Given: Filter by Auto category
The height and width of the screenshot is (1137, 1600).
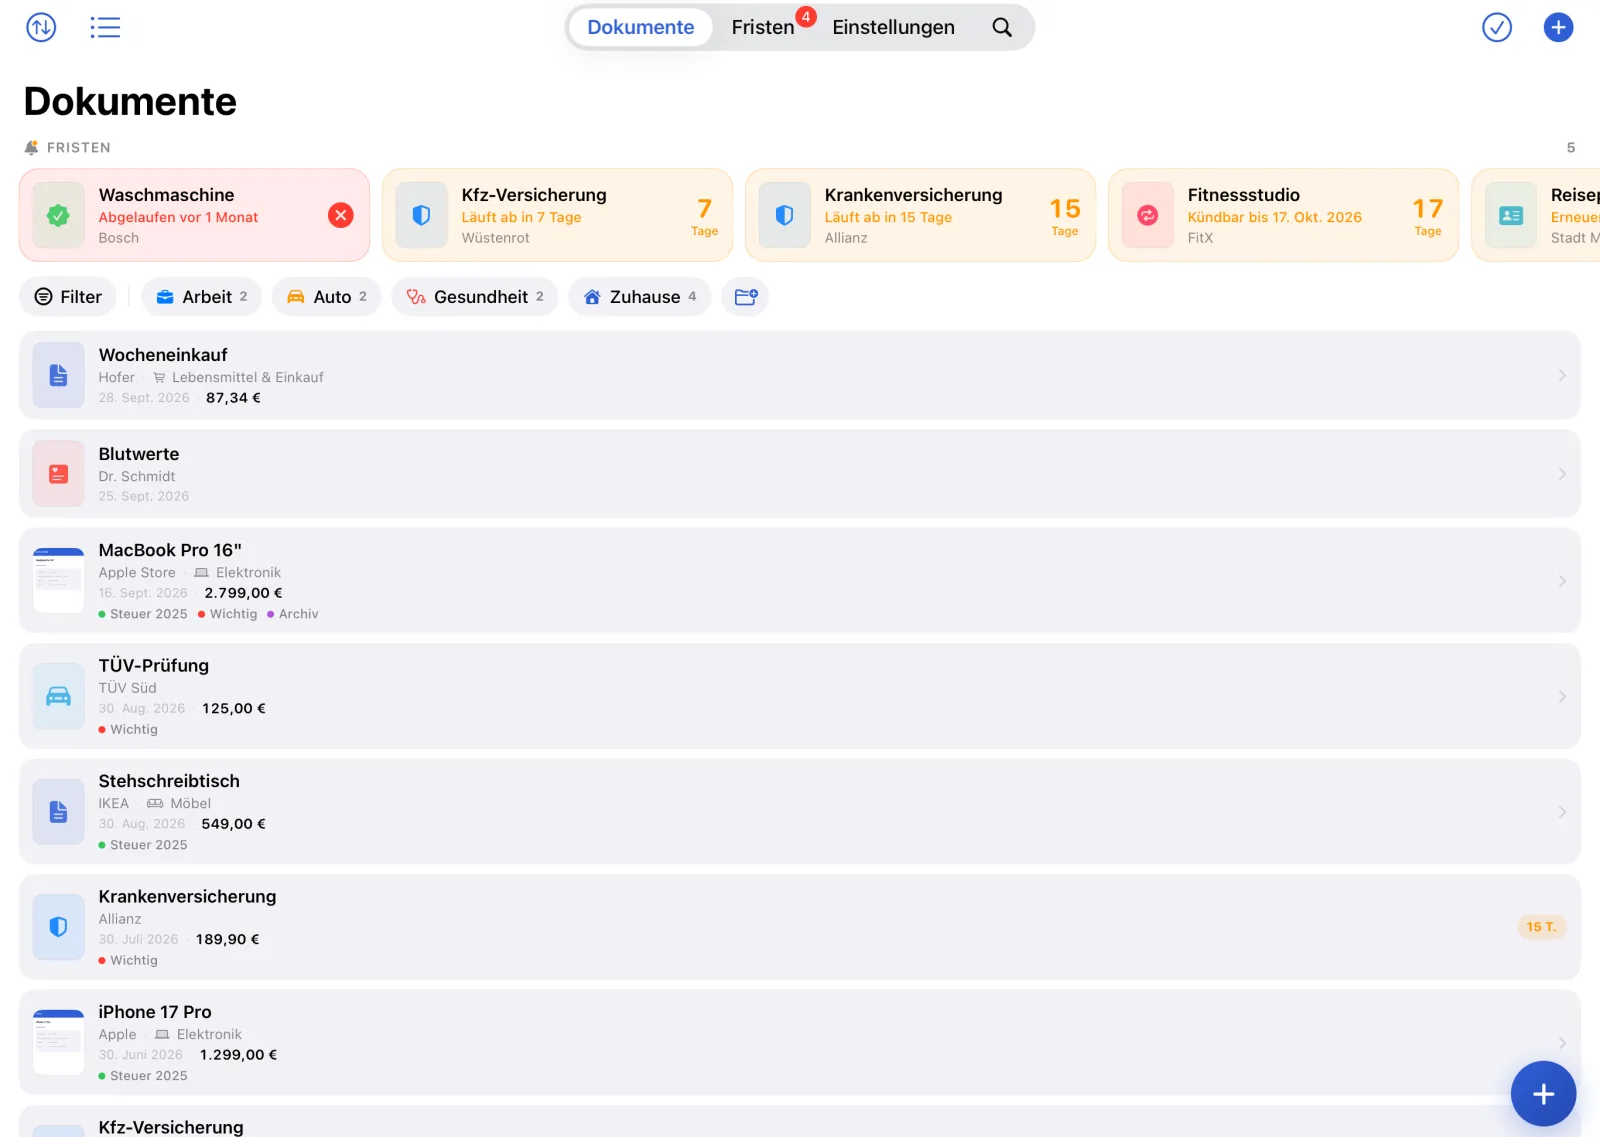Looking at the screenshot, I should click(327, 297).
